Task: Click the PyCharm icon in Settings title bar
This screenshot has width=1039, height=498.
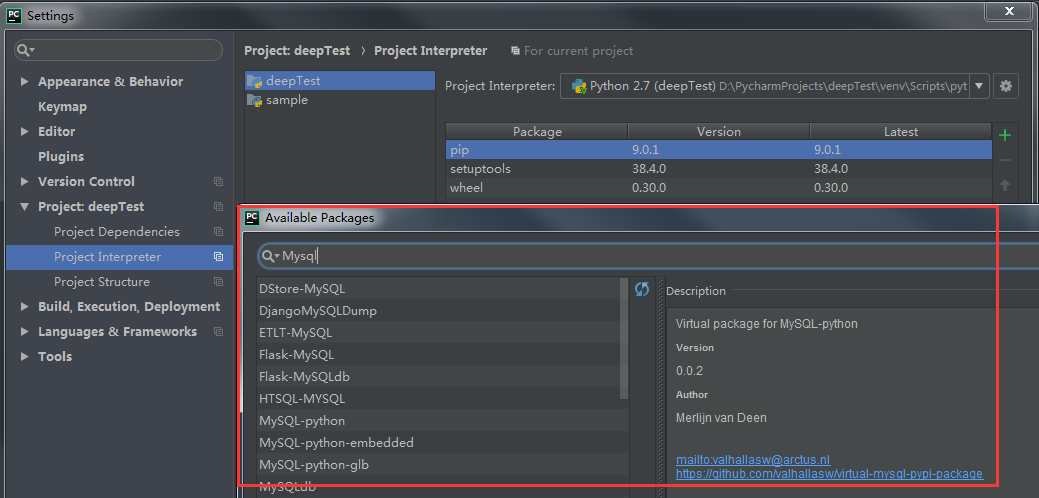Action: point(13,15)
